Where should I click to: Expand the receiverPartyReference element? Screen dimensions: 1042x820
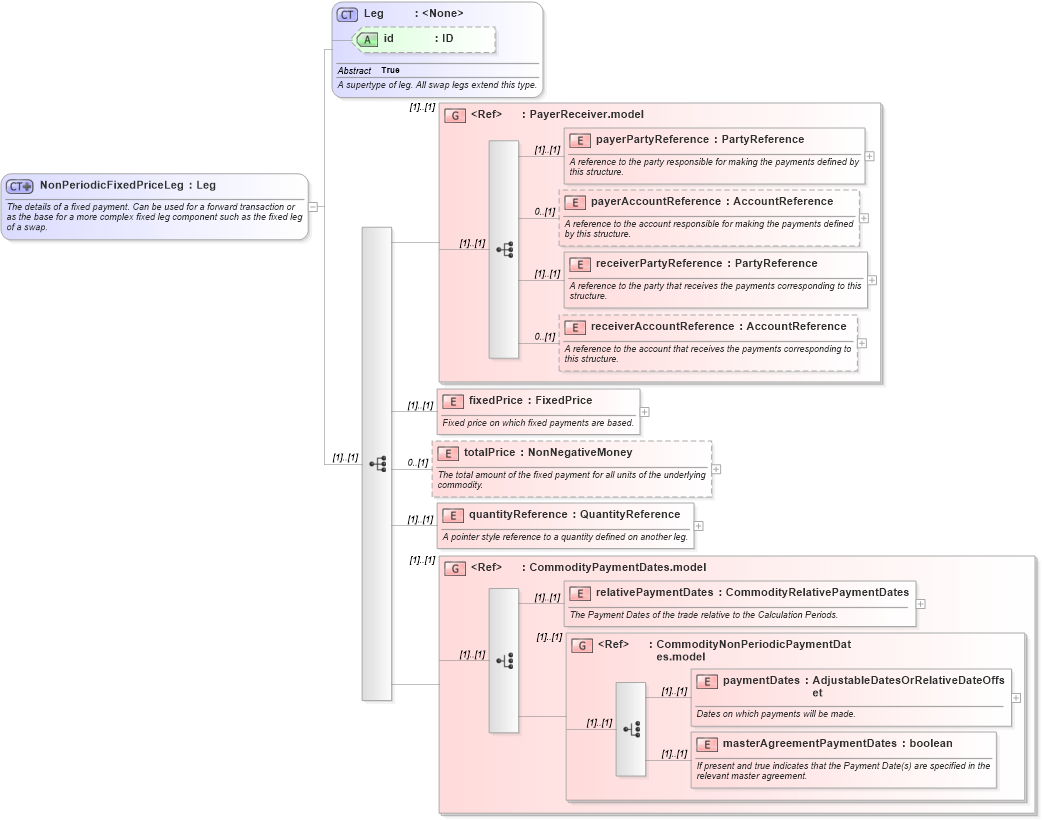pos(872,280)
